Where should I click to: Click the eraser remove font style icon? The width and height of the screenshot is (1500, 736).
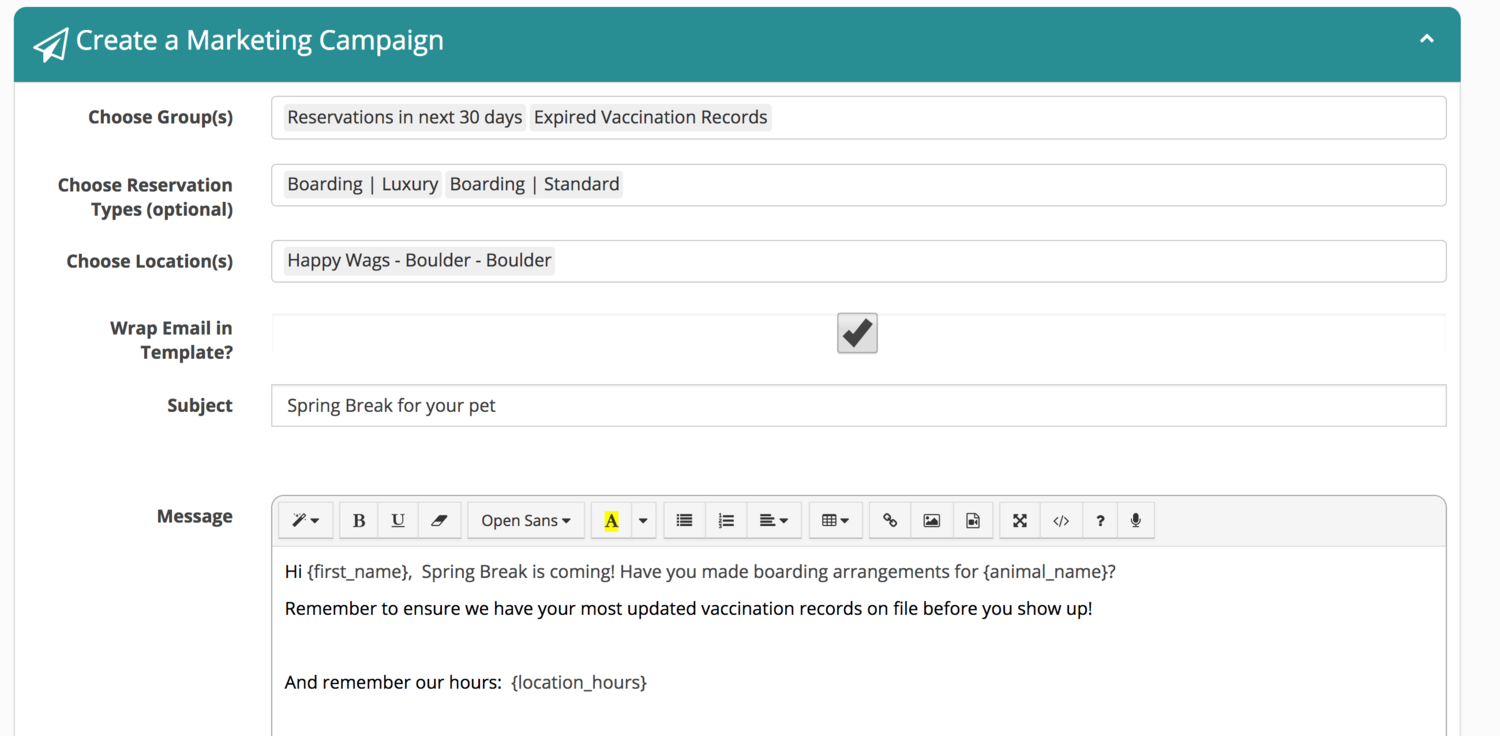438,520
